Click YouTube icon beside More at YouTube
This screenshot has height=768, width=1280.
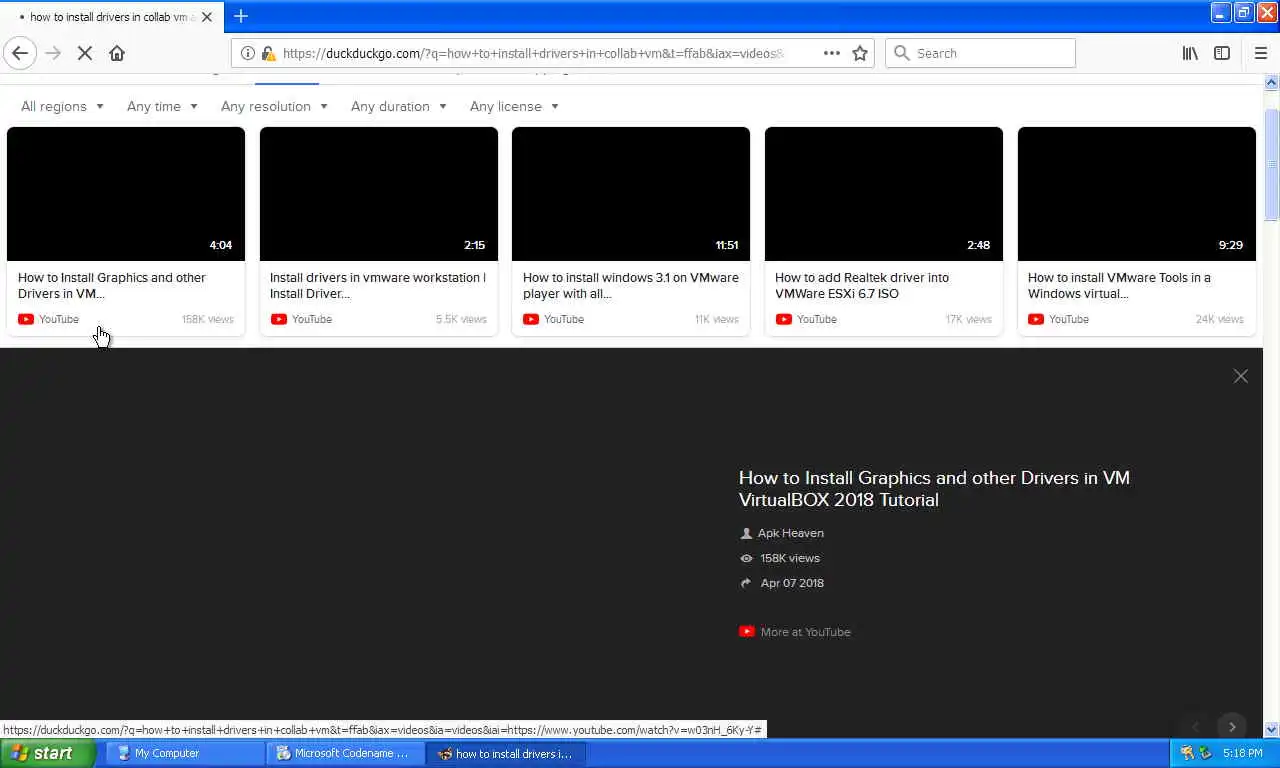(x=747, y=631)
